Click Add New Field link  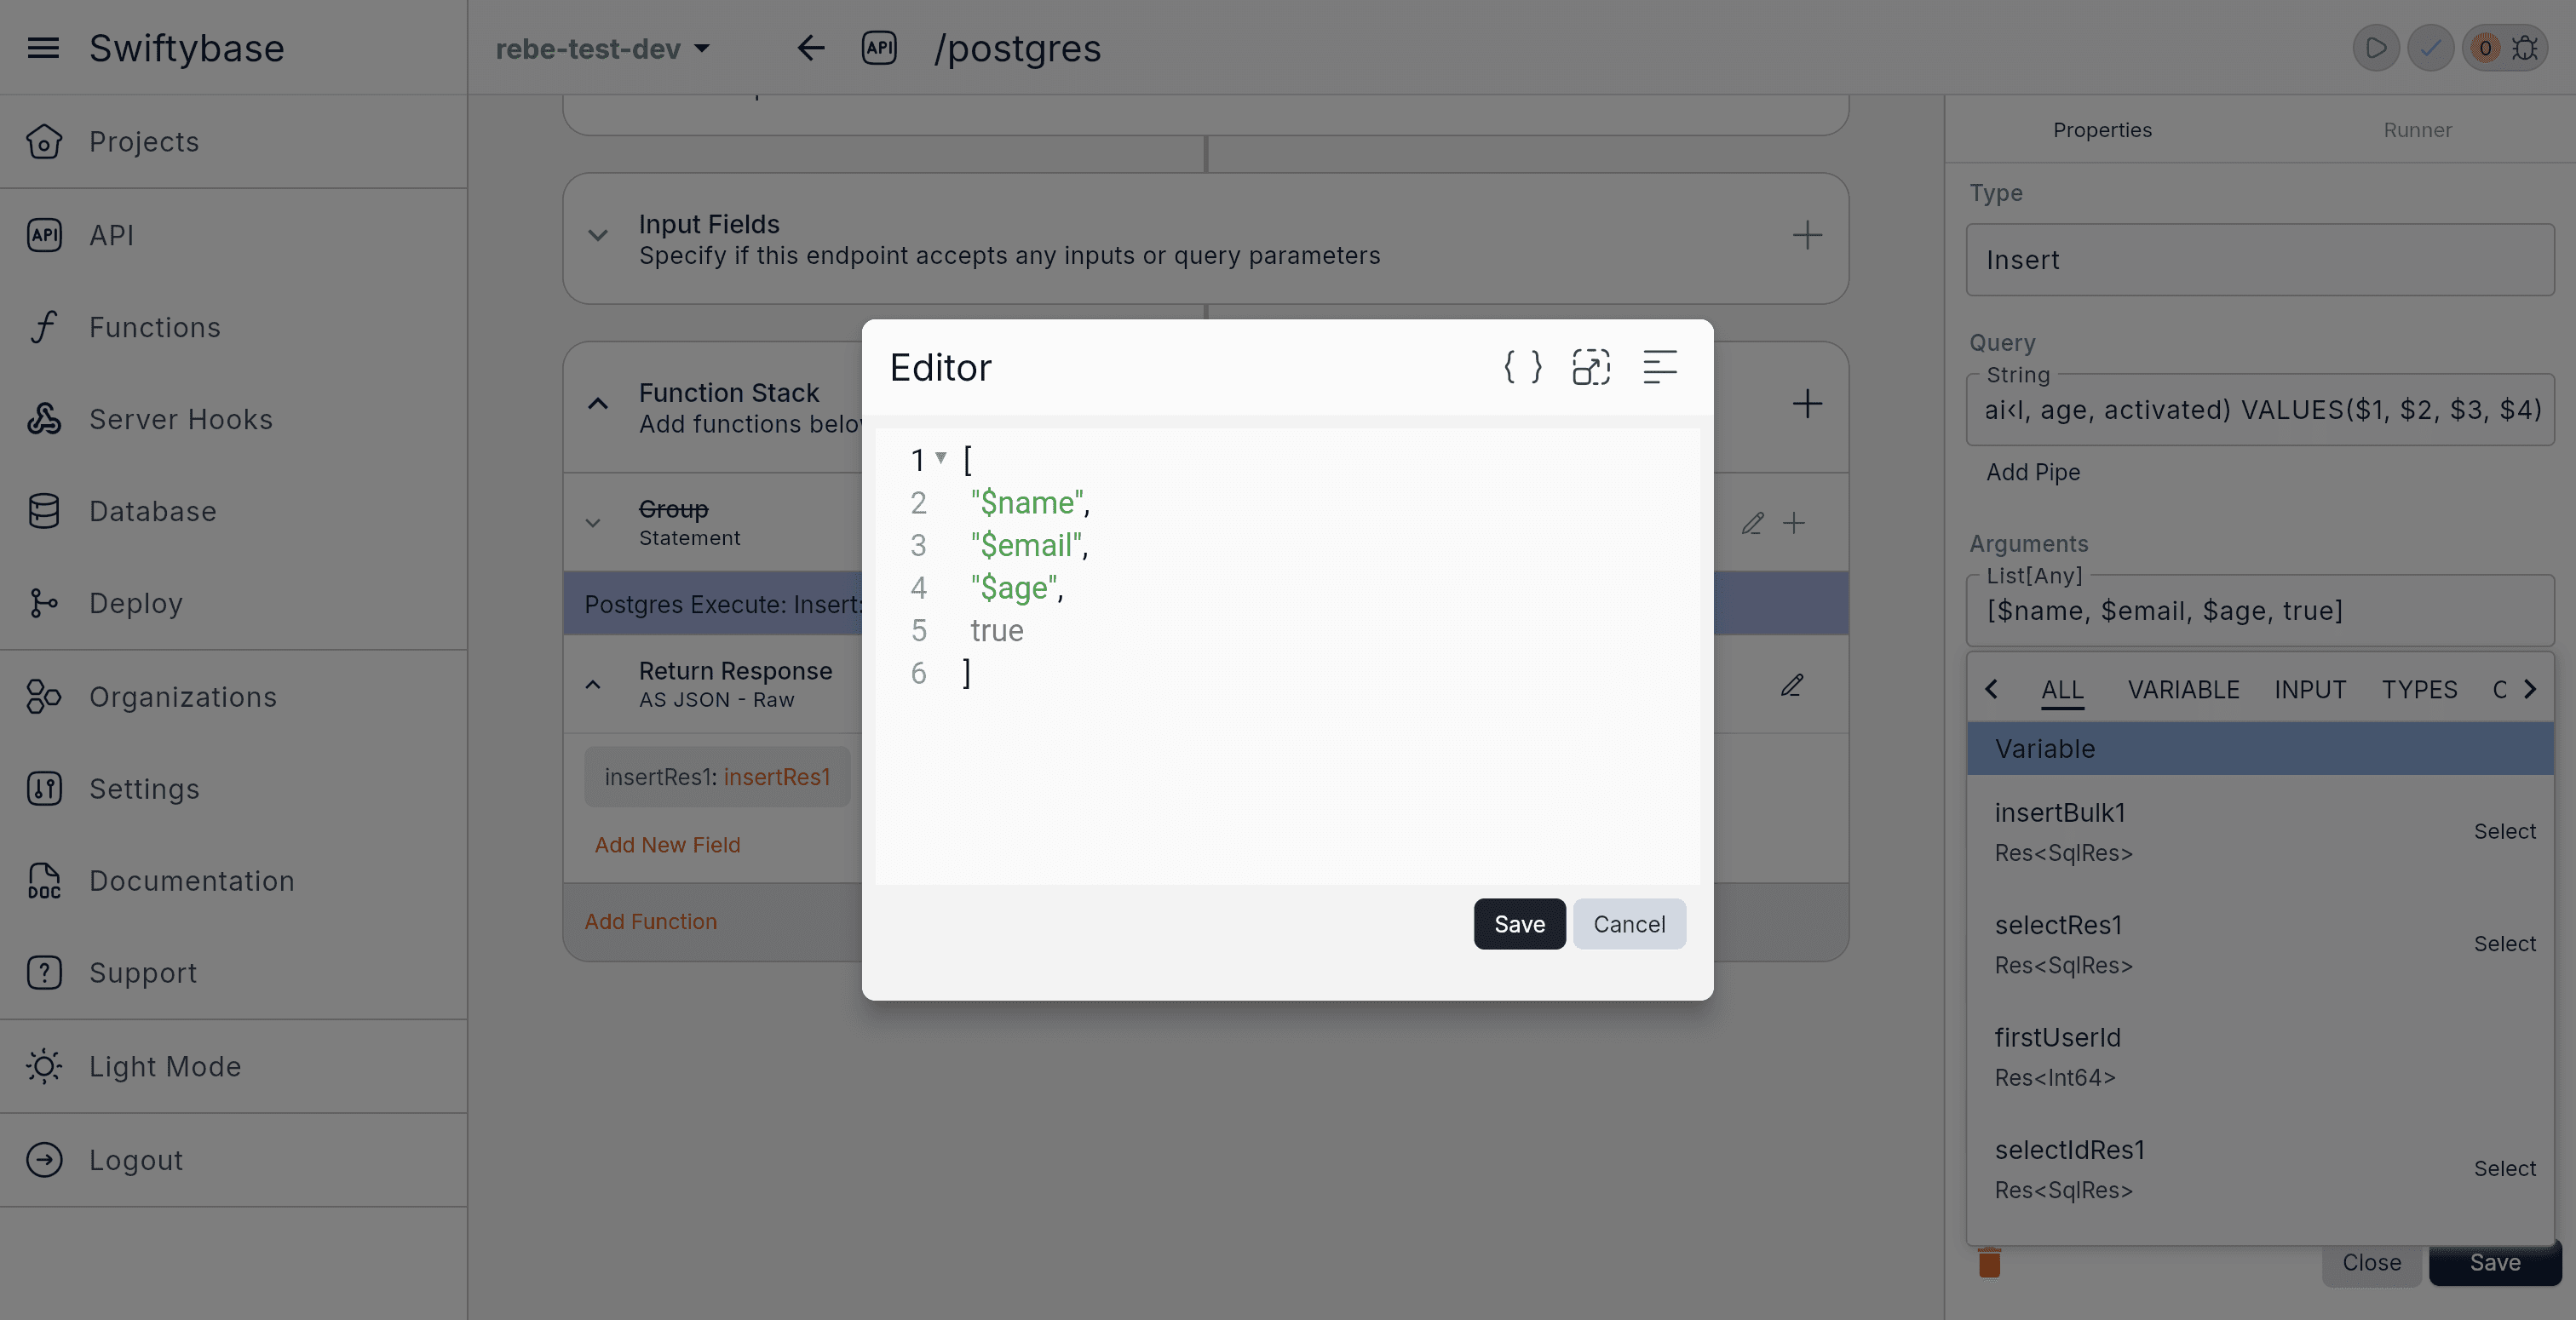tap(667, 845)
